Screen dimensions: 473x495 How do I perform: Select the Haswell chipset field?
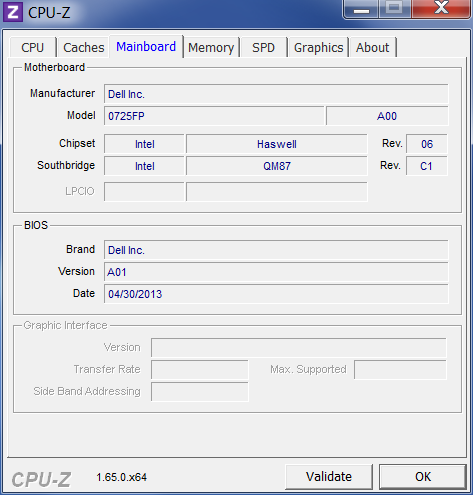click(x=277, y=144)
